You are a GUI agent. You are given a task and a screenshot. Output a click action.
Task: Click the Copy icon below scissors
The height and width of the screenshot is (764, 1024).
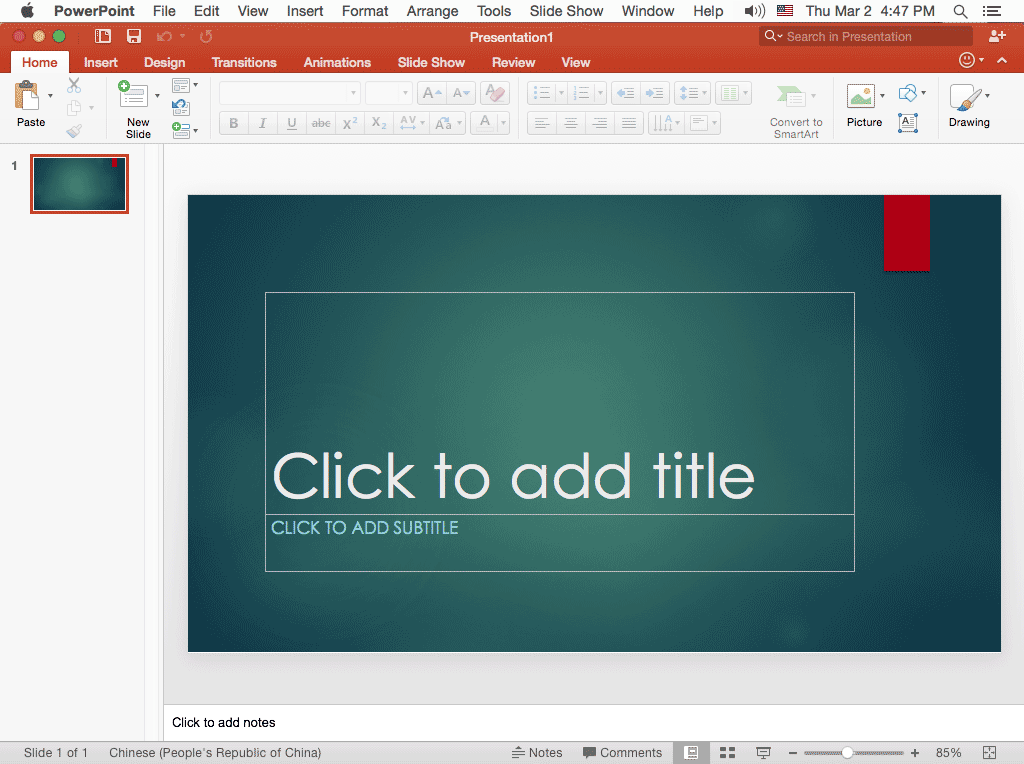point(74,108)
